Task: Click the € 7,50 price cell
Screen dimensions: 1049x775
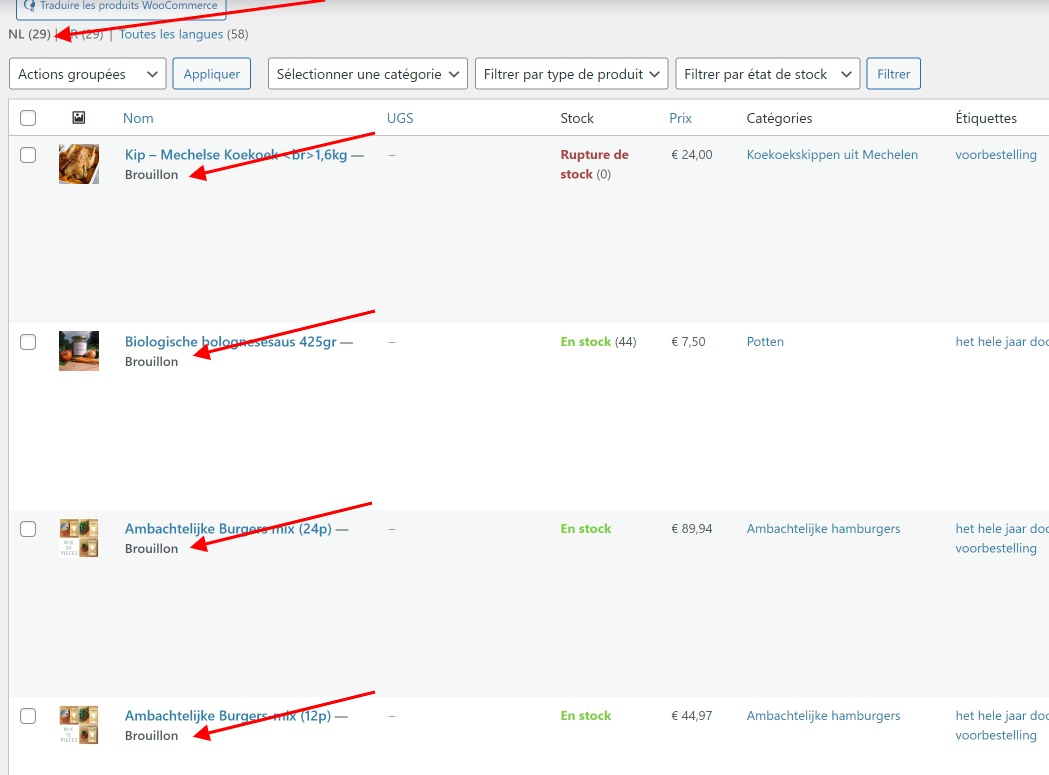Action: [x=688, y=341]
